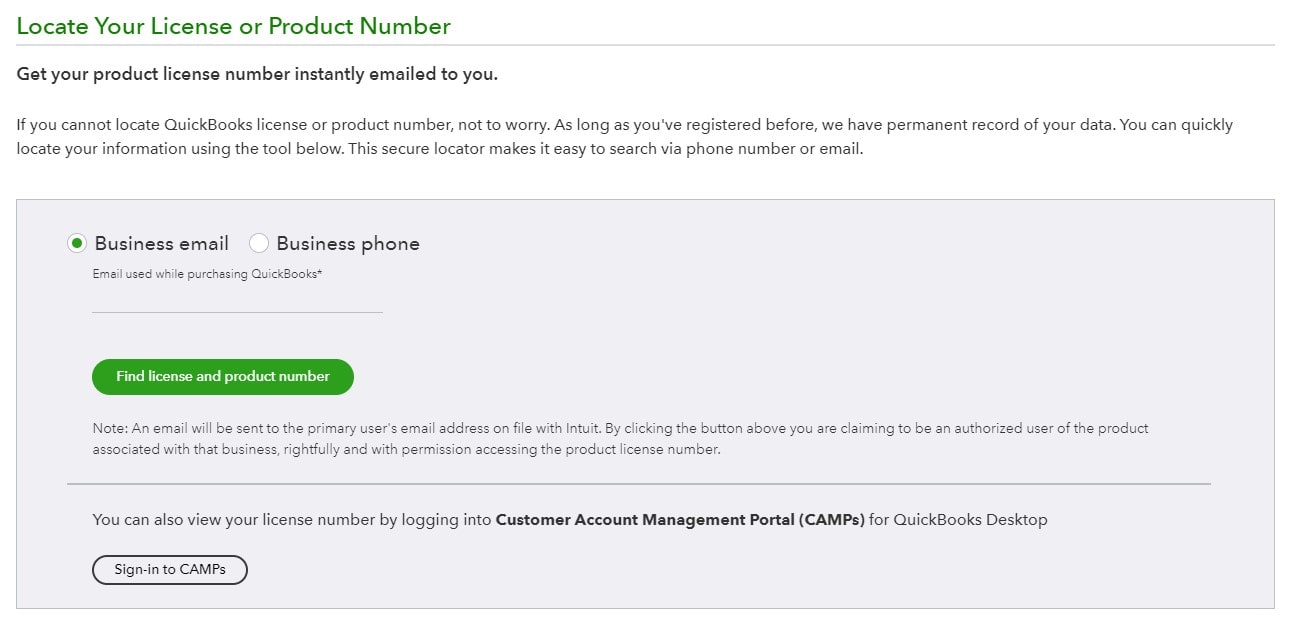Select Business phone as search option
Screen dimensions: 1290x624
coord(259,243)
